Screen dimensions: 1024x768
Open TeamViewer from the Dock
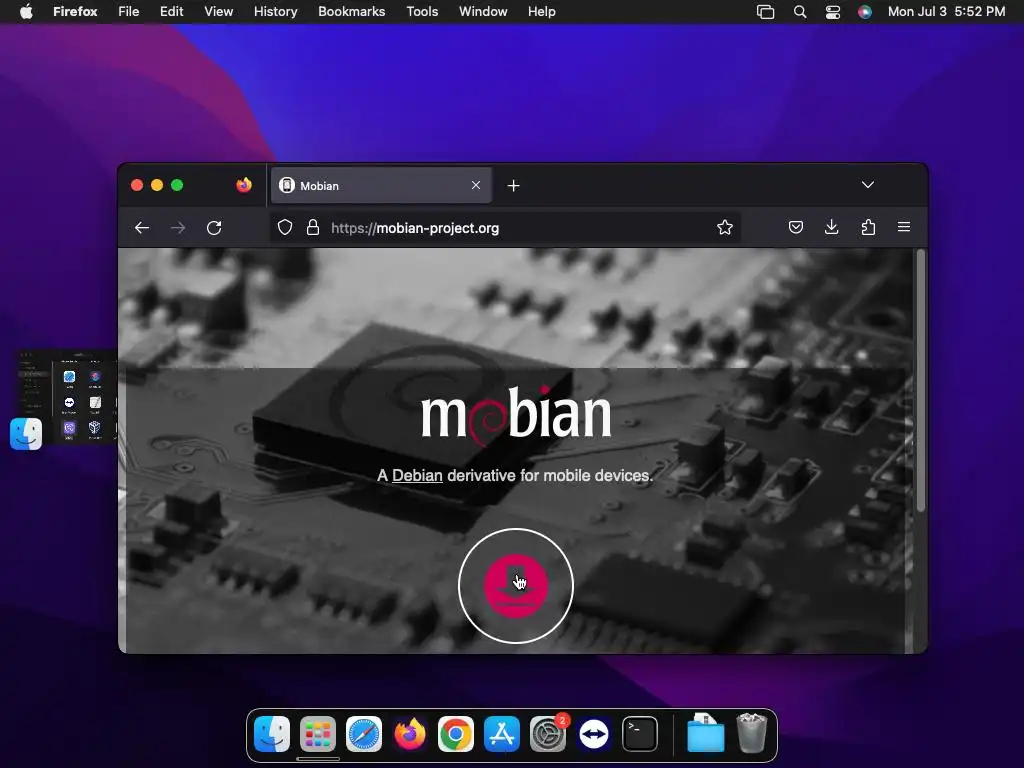[x=594, y=734]
